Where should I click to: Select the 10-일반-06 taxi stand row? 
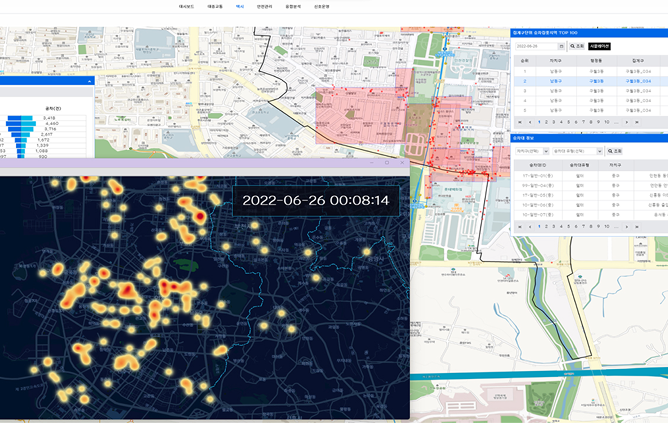[590, 205]
